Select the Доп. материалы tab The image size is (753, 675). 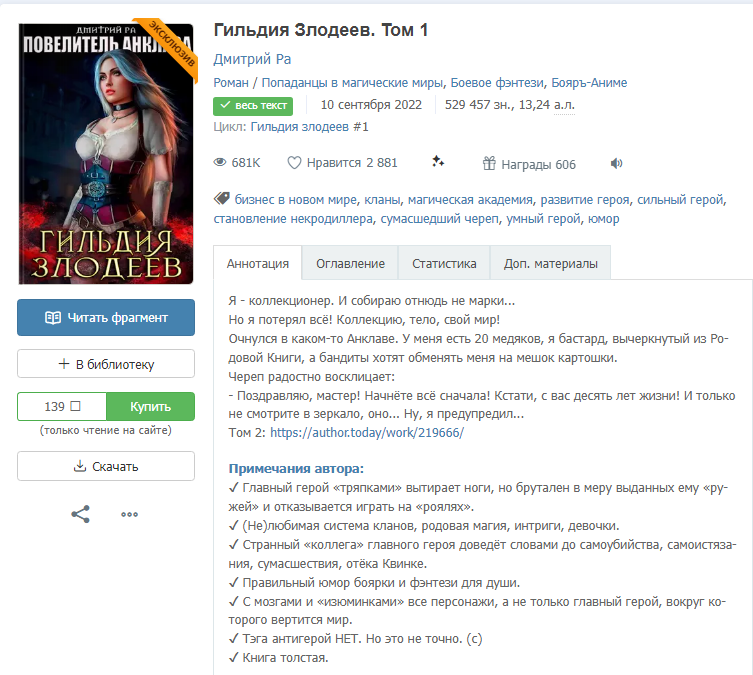(x=550, y=263)
